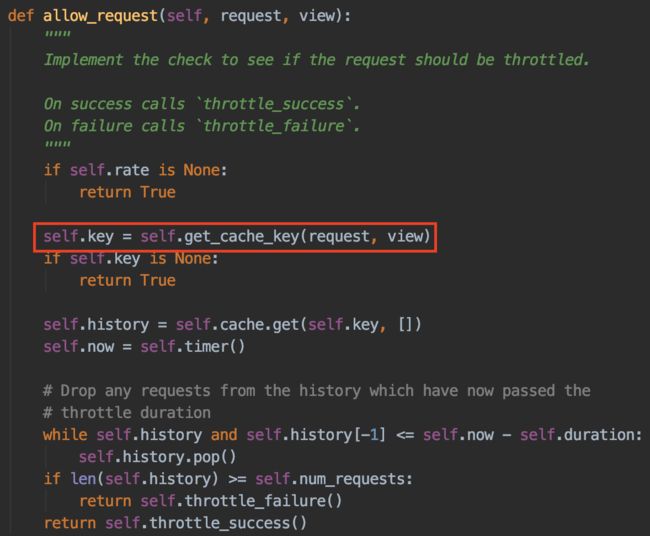The height and width of the screenshot is (536, 650).
Task: Click the line 'self.history.pop()'
Action: (158, 457)
